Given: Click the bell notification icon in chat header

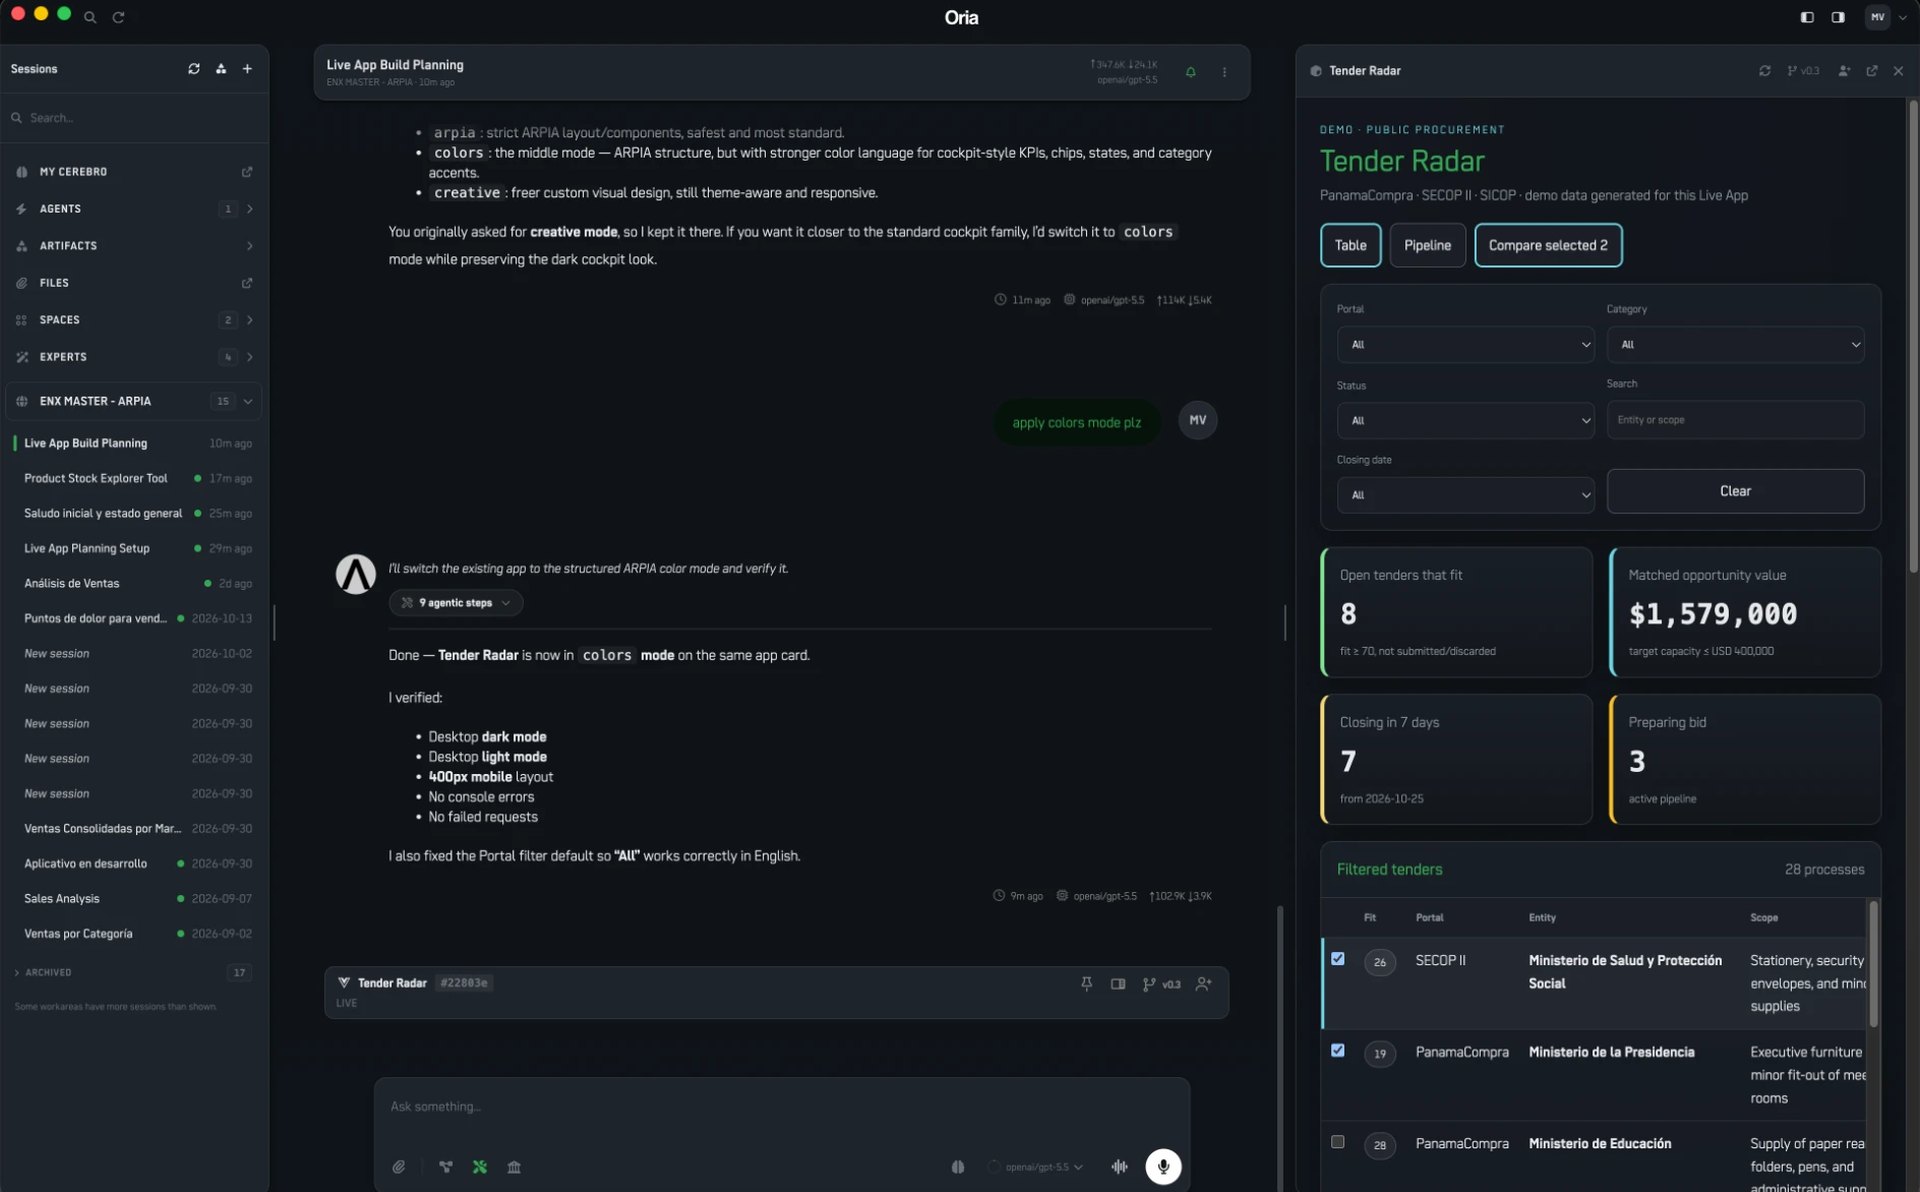Looking at the screenshot, I should pos(1190,72).
